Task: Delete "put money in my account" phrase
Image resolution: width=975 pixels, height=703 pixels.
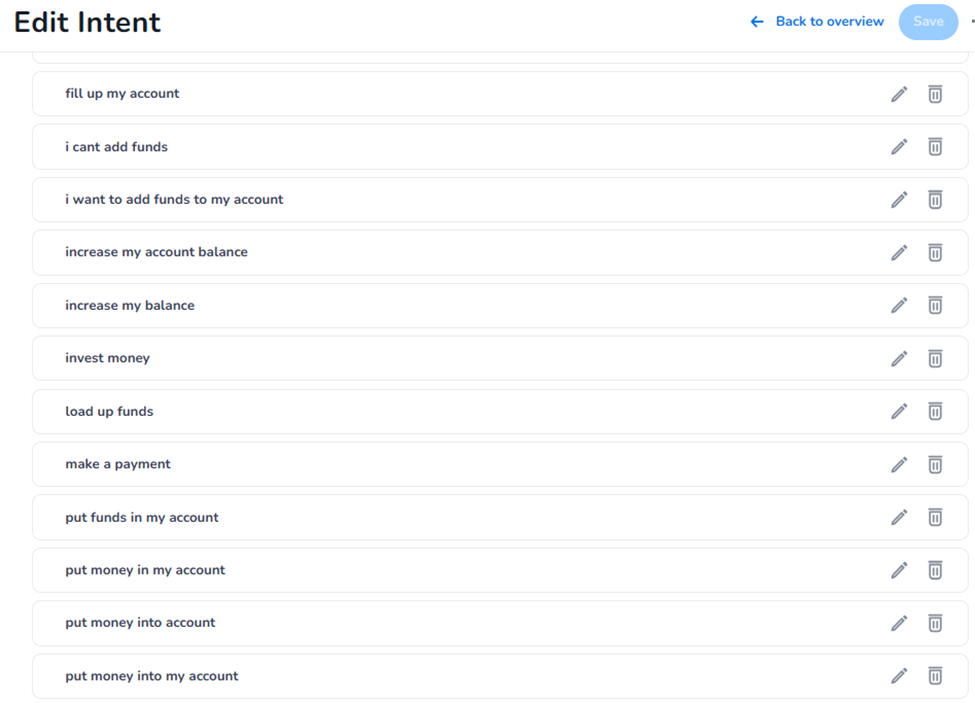Action: pyautogui.click(x=935, y=570)
